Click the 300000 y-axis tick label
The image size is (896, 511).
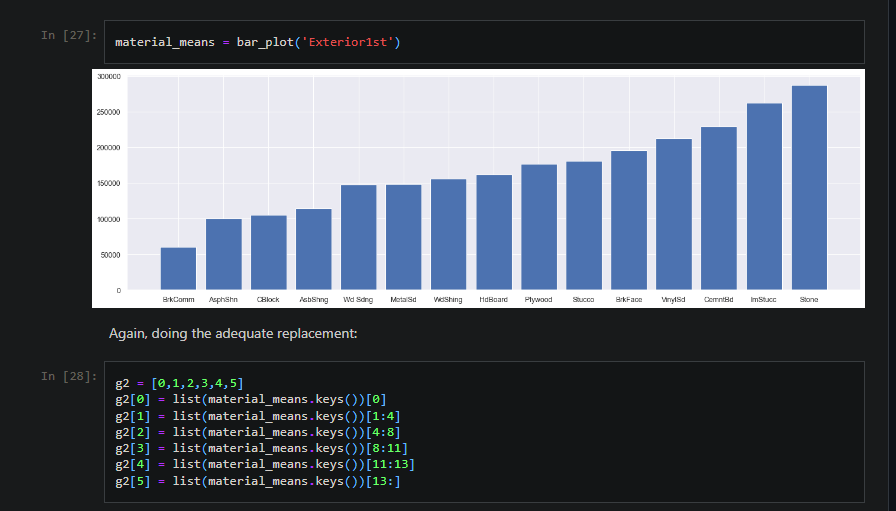tap(109, 77)
